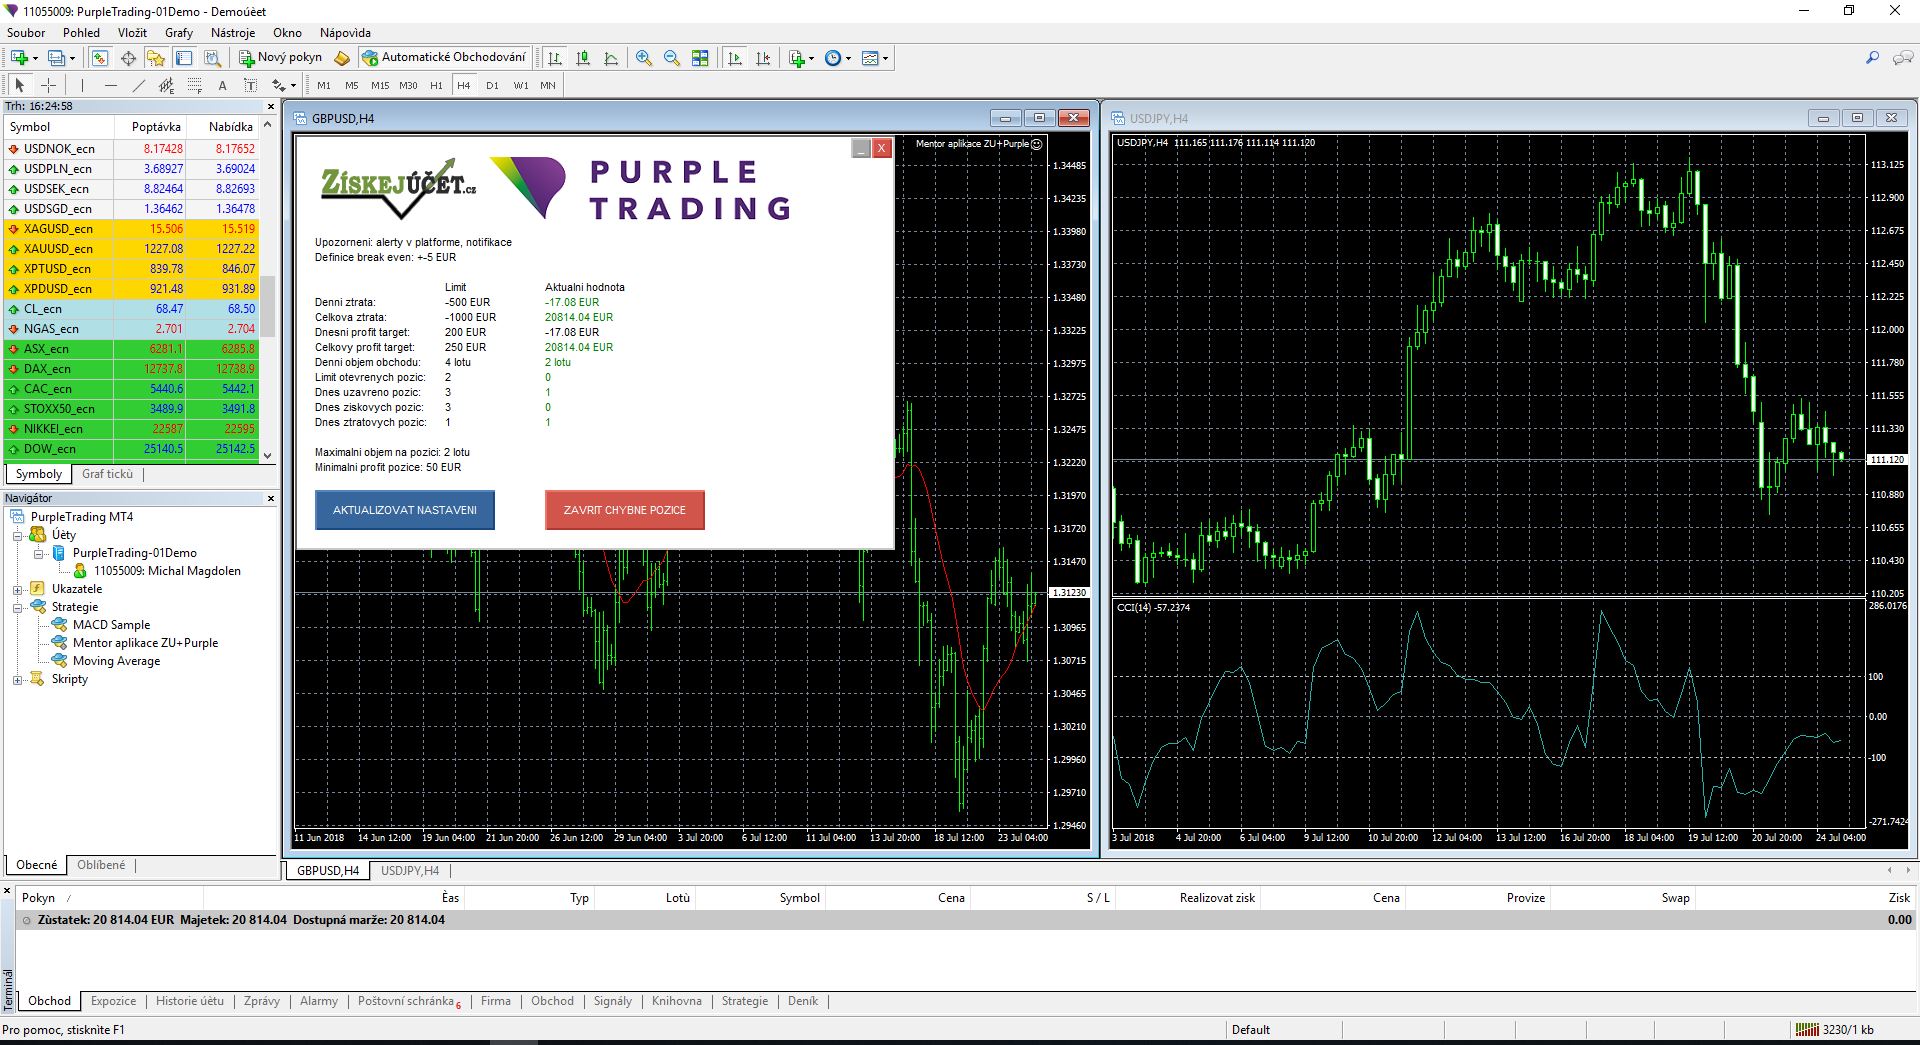Select MACD Sample strategy
1920x1045 pixels.
[111, 625]
